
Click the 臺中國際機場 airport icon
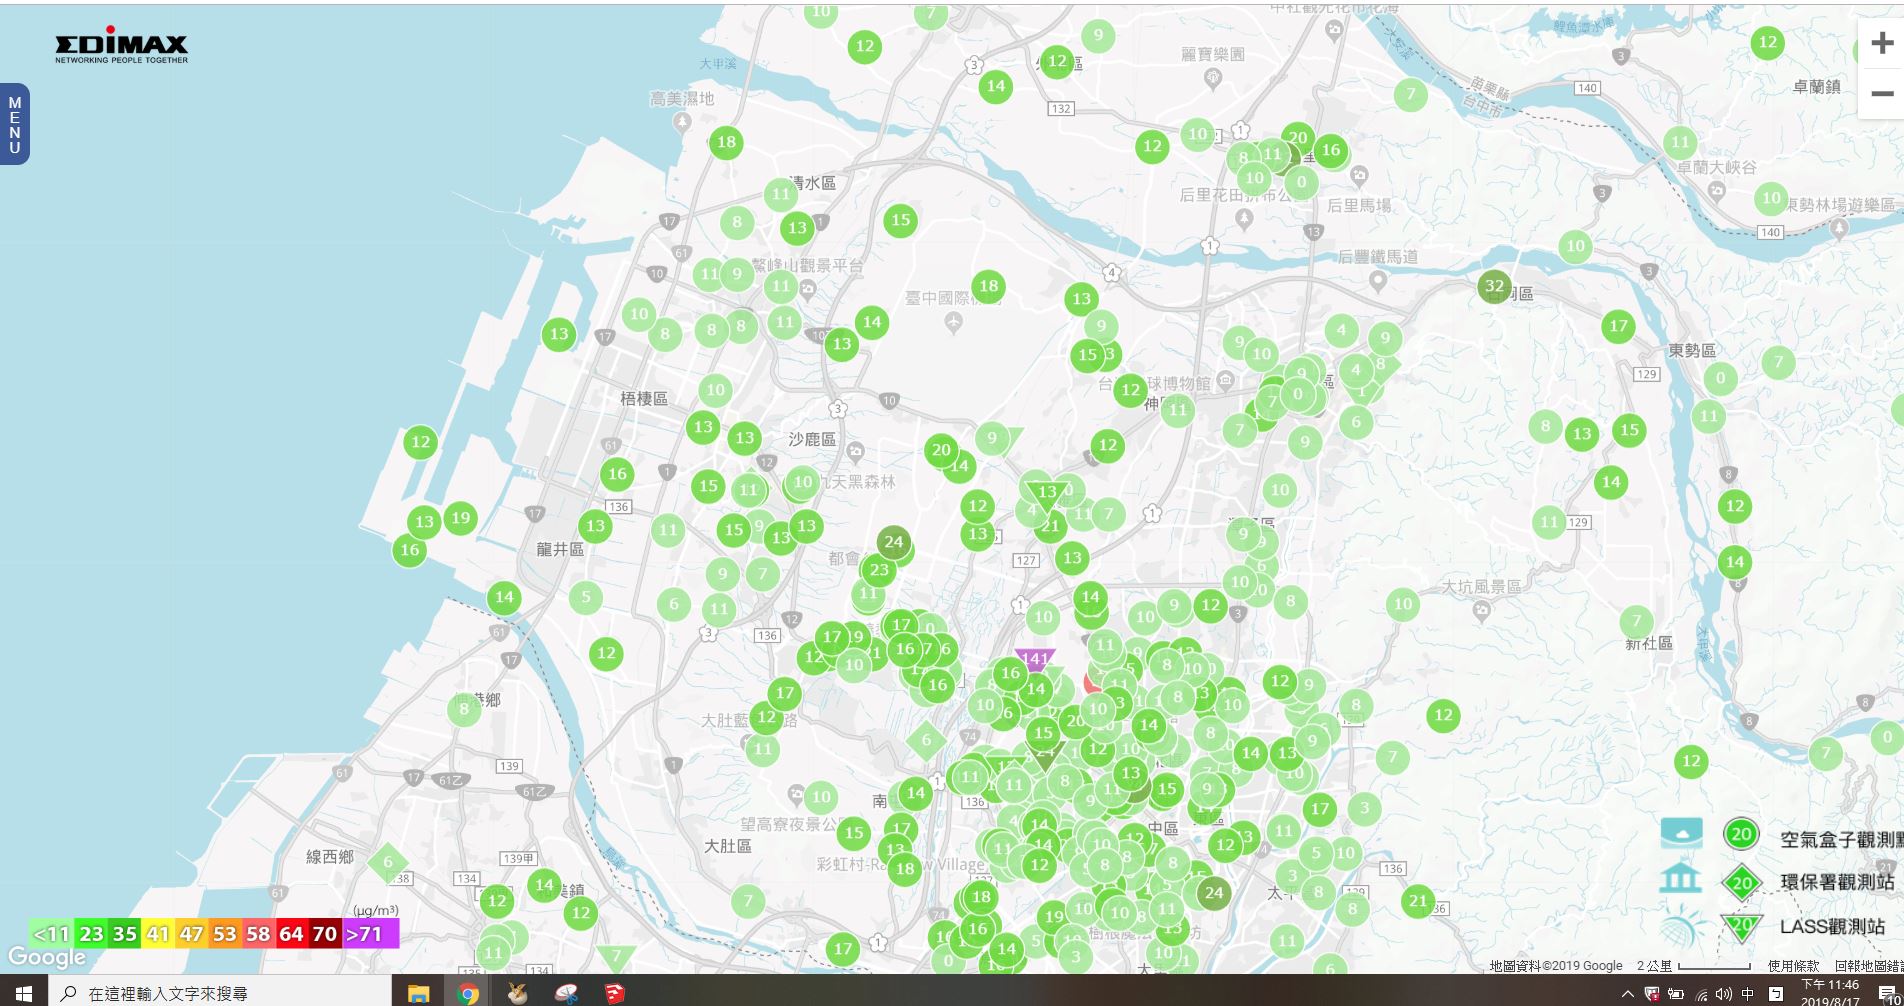953,321
